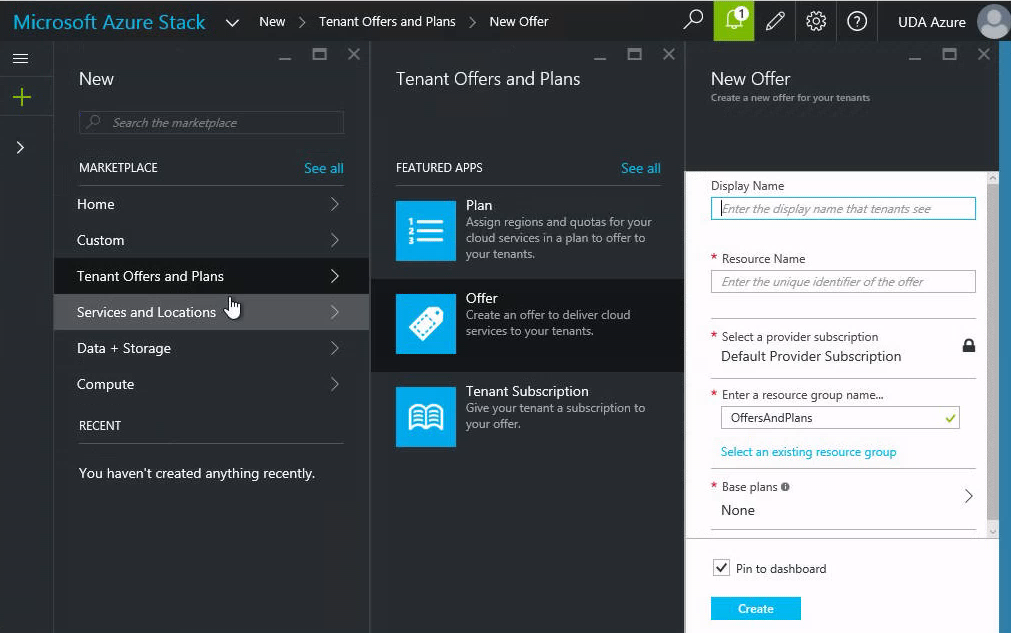Screen dimensions: 1011x633
Task: Click See all next to Featured Apps
Action: coord(640,168)
